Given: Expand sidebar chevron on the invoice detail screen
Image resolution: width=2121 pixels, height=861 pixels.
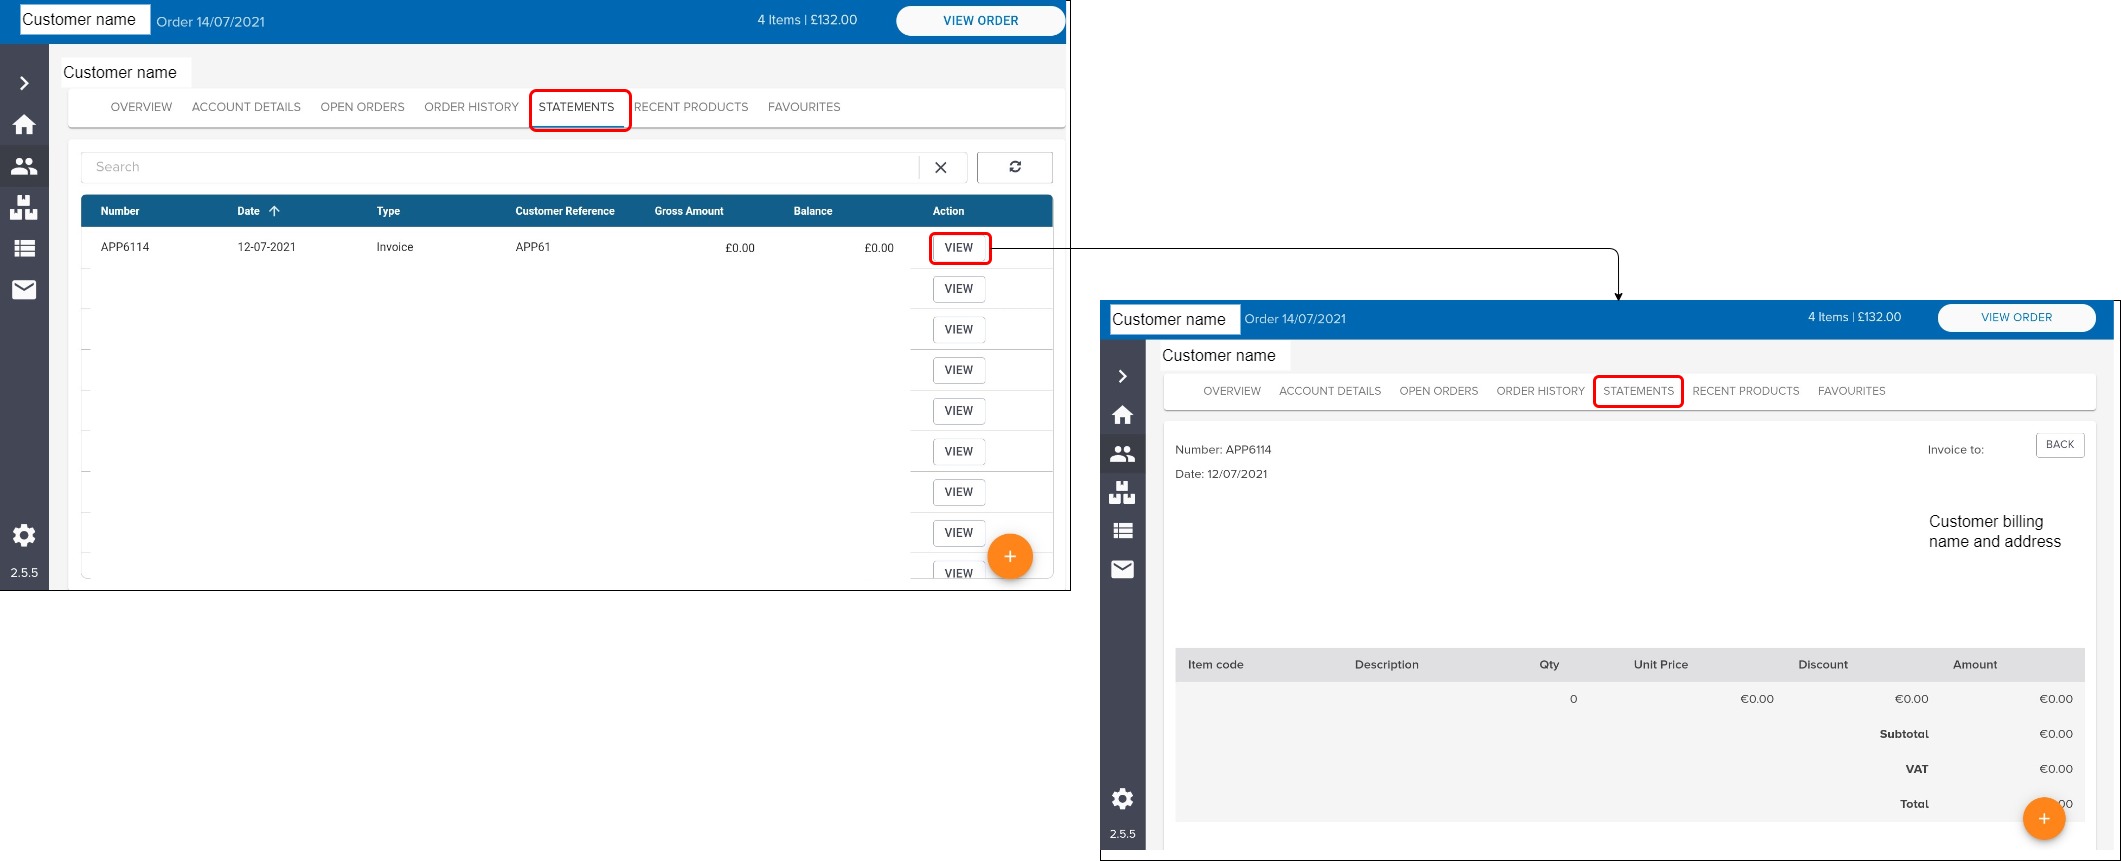Looking at the screenshot, I should click(1122, 376).
